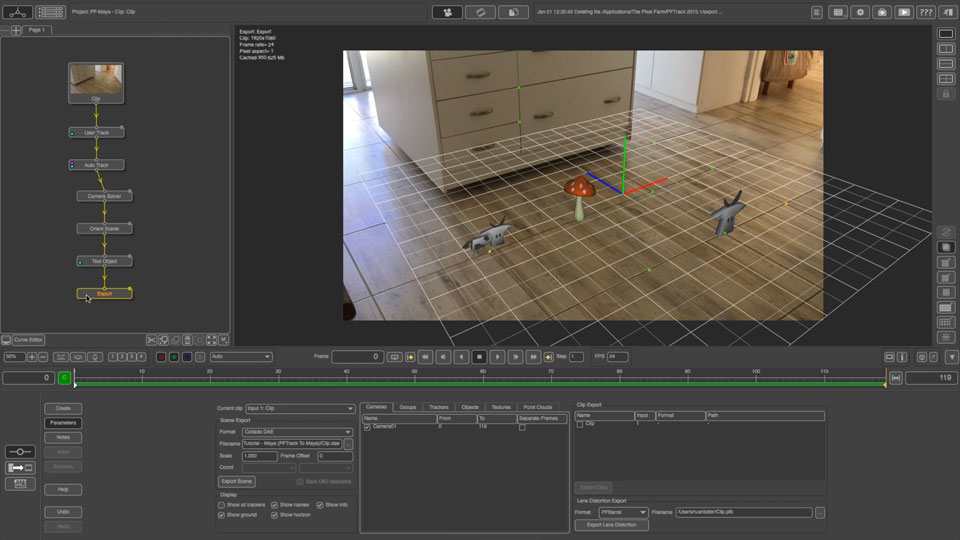Viewport: 960px width, 540px height.
Task: Choose the quad viewport layout icon
Action: coord(945,78)
